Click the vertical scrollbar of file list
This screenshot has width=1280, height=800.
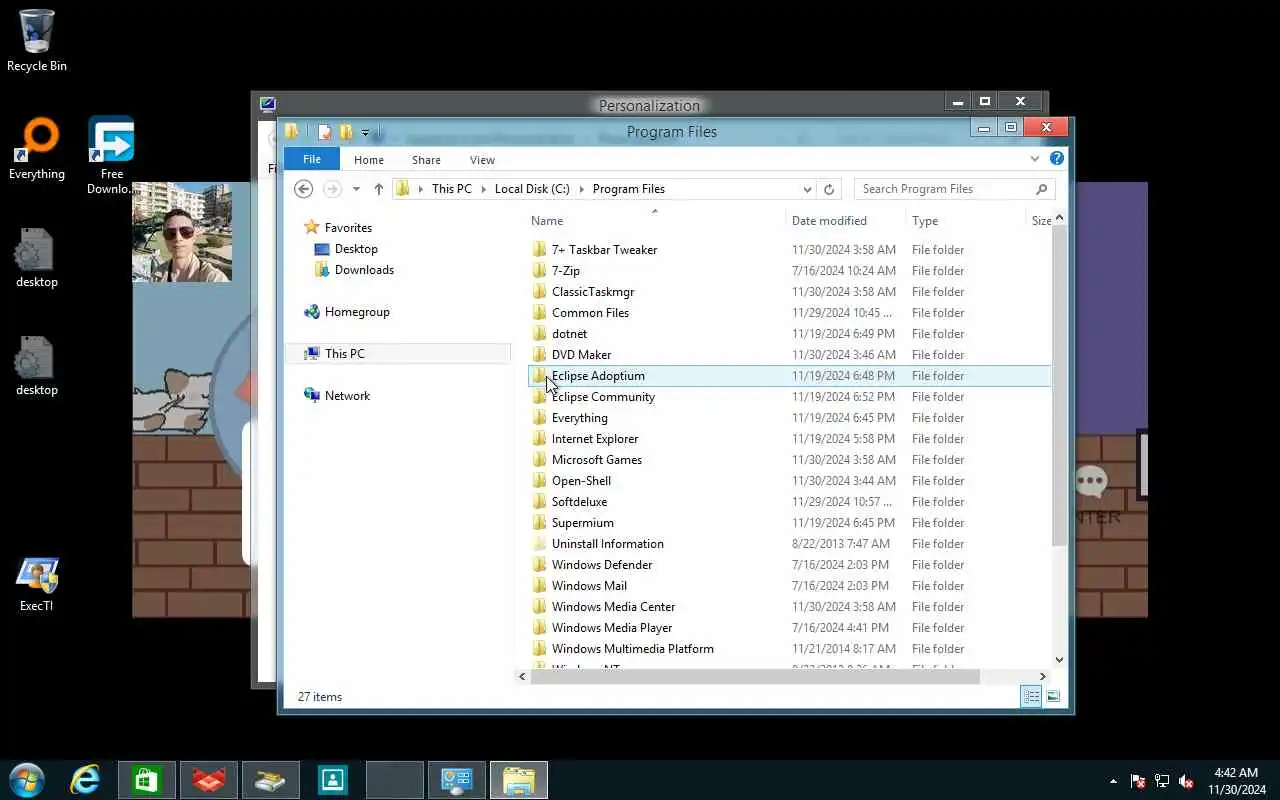click(x=1060, y=386)
